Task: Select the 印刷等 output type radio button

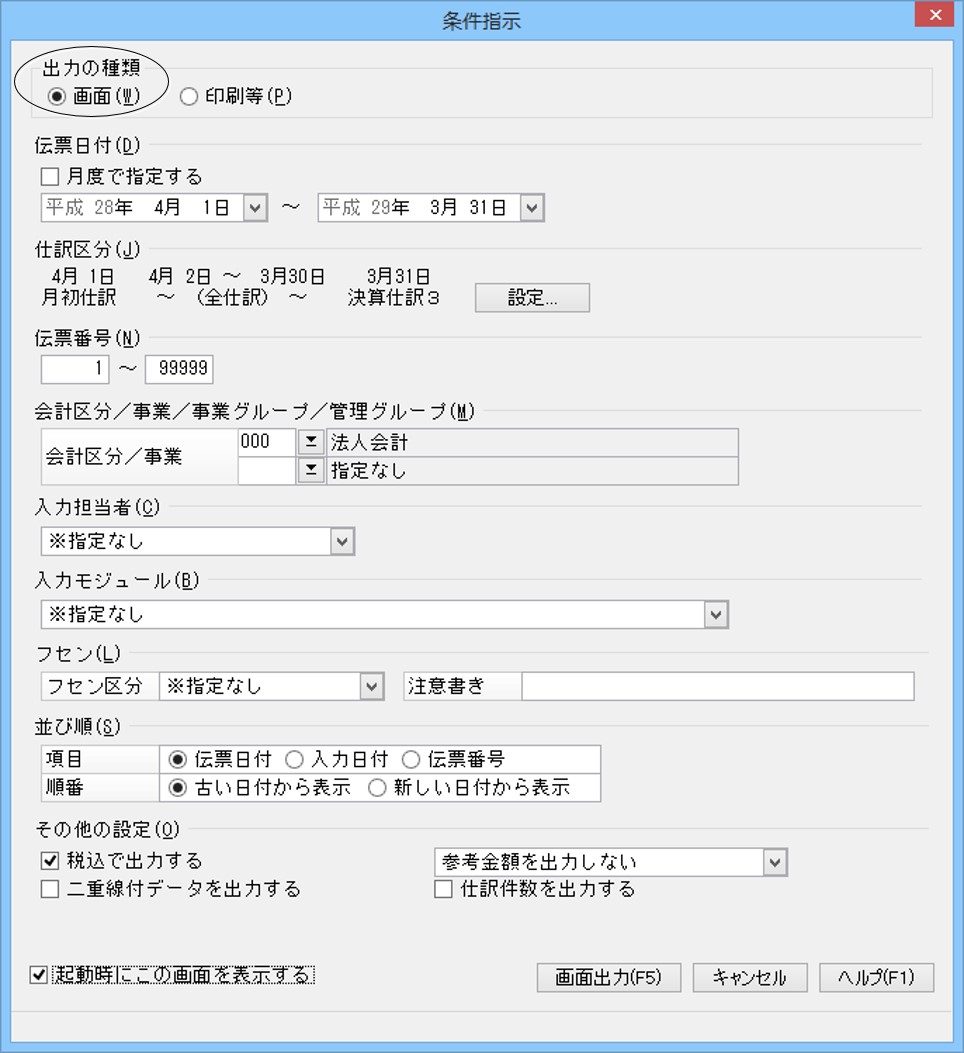Action: coord(188,97)
